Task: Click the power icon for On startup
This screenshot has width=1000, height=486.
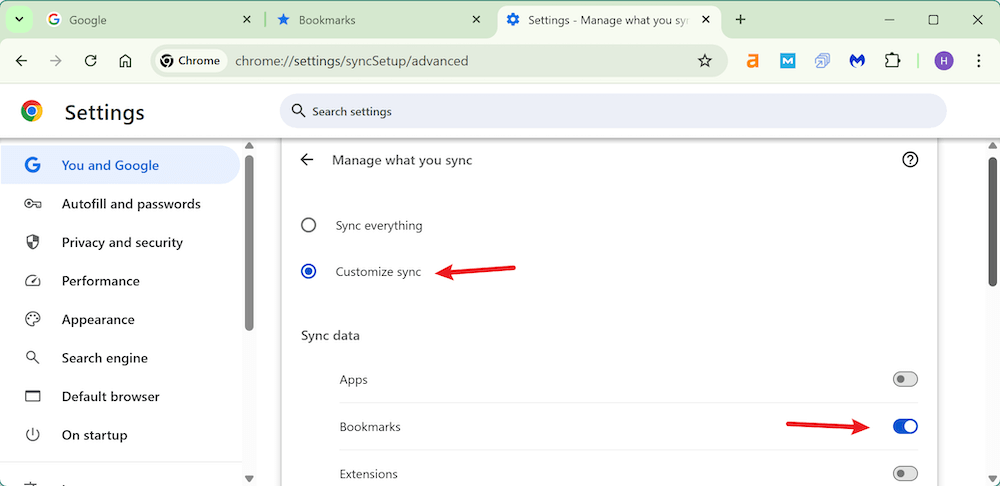Action: 32,435
